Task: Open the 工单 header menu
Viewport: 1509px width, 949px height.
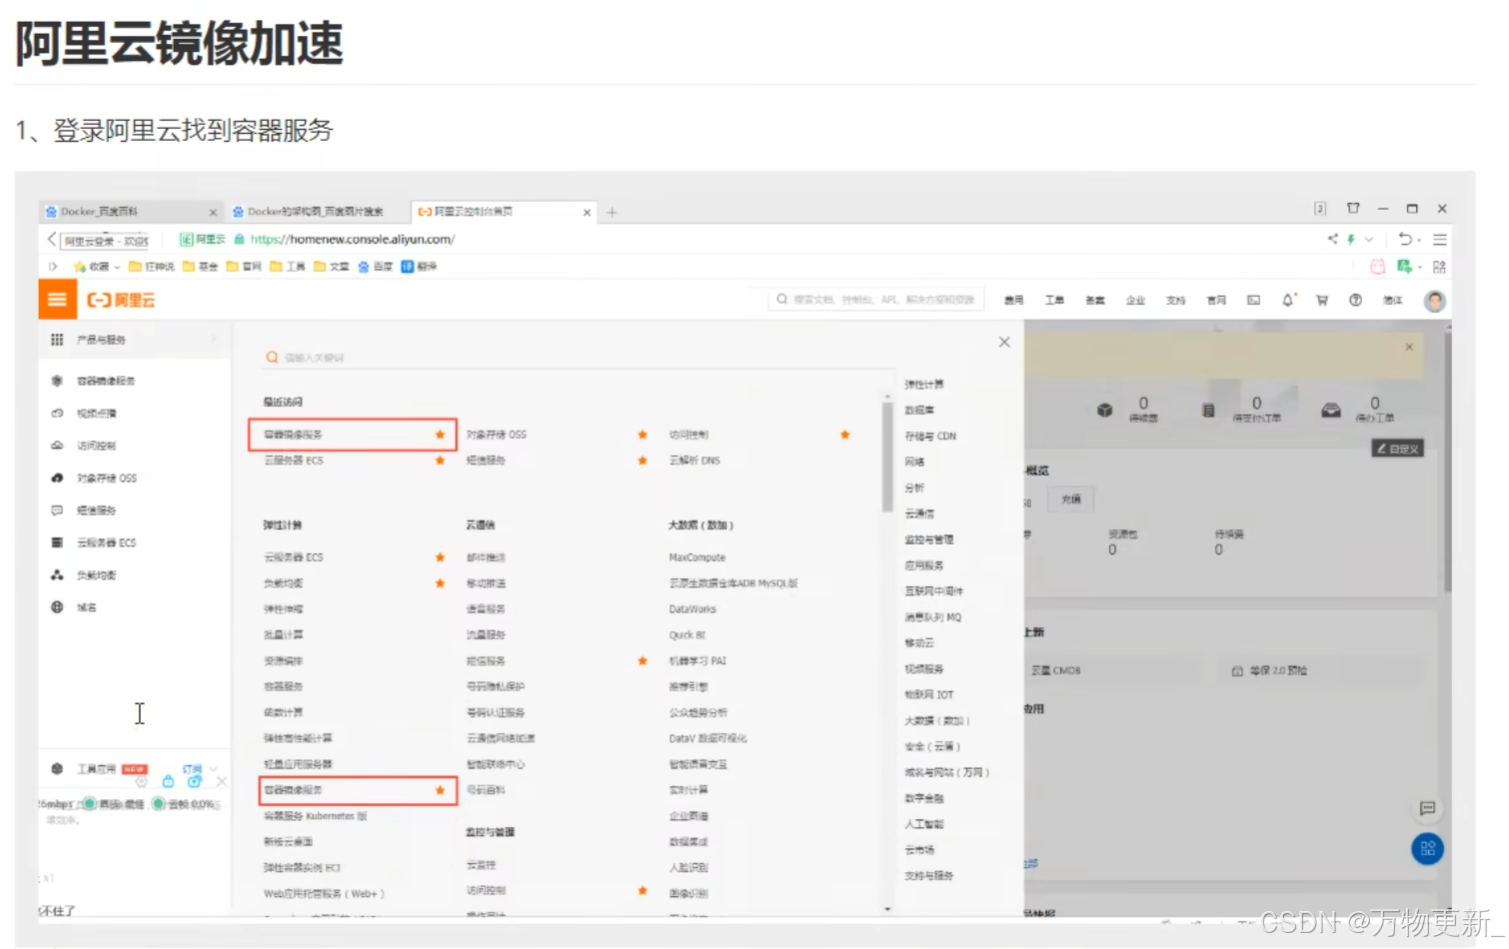Action: click(1054, 300)
